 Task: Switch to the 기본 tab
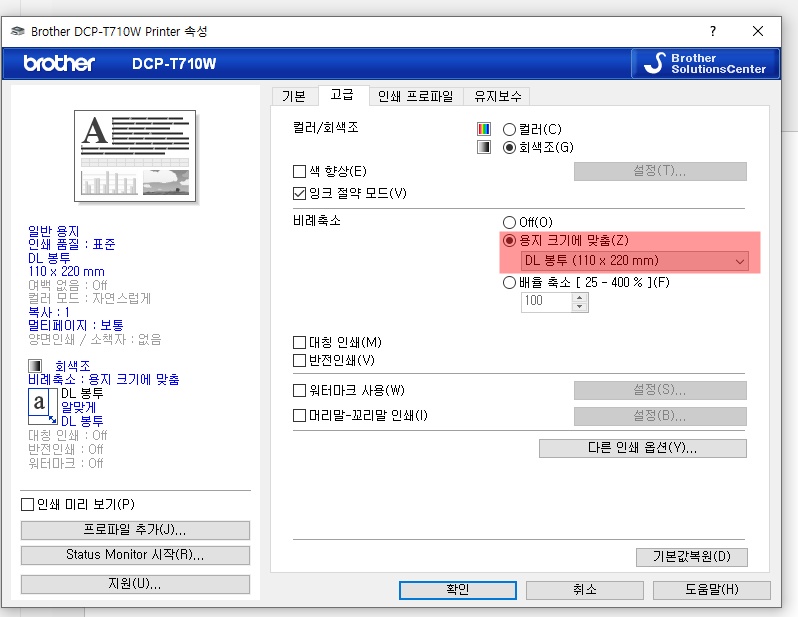click(x=294, y=96)
